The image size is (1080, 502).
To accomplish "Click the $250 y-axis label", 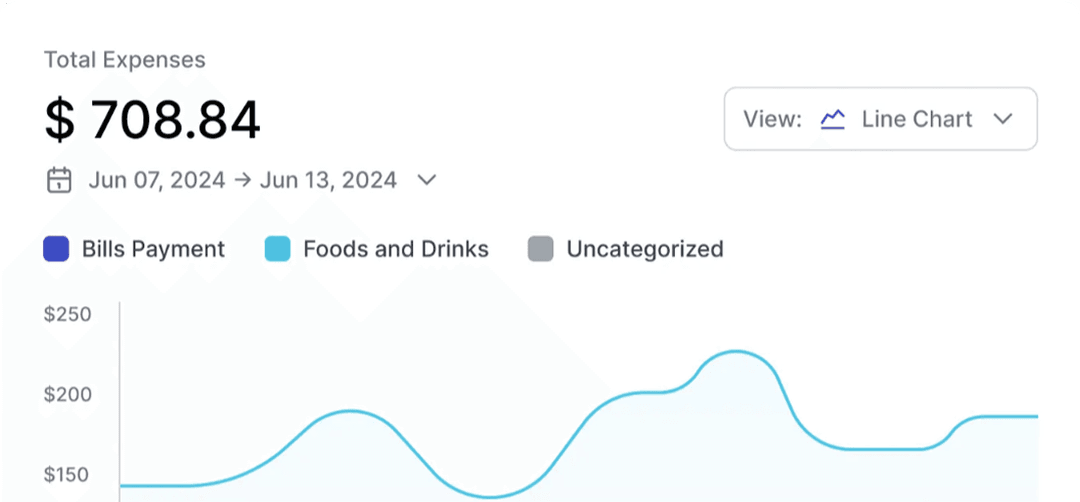I will (x=67, y=315).
